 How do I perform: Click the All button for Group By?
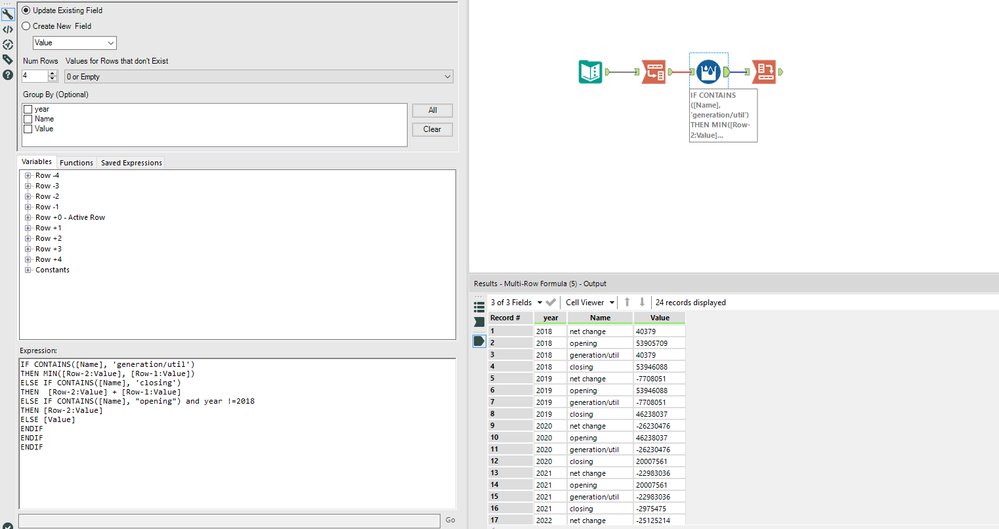(433, 110)
